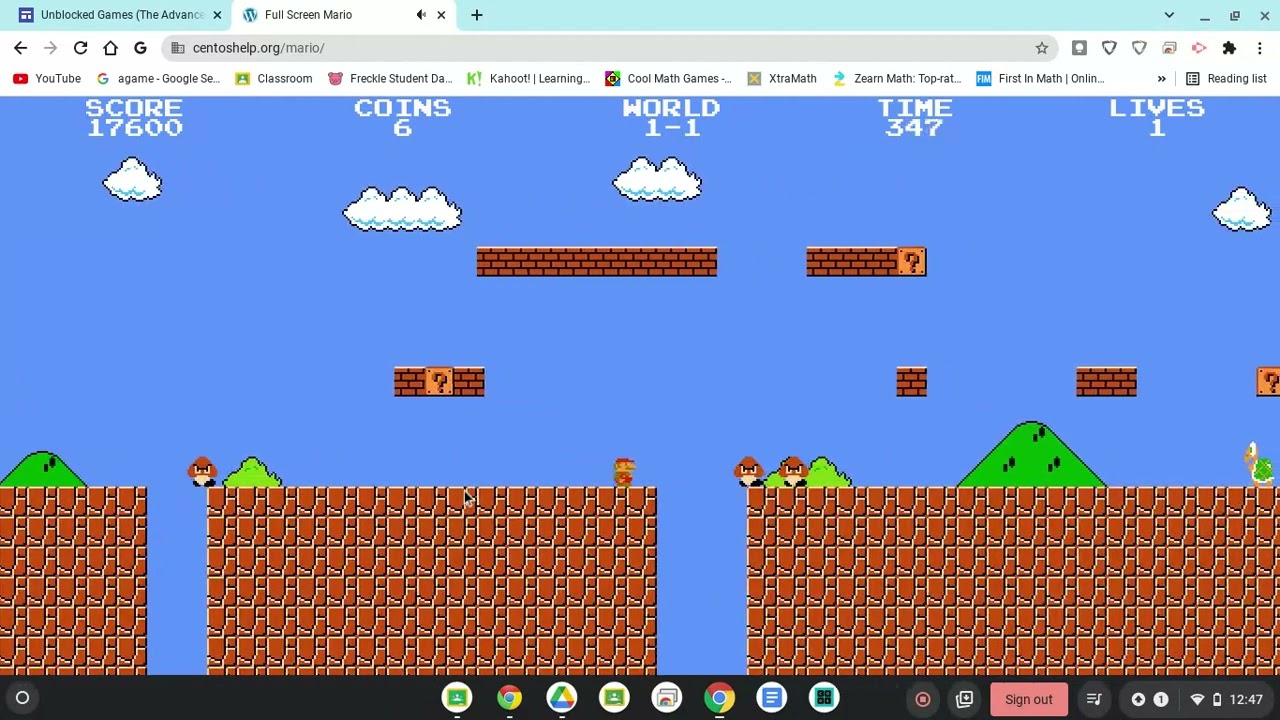Screen dimensions: 1280x720
Task: Mute the Full Screen Mario tab audio
Action: [421, 15]
